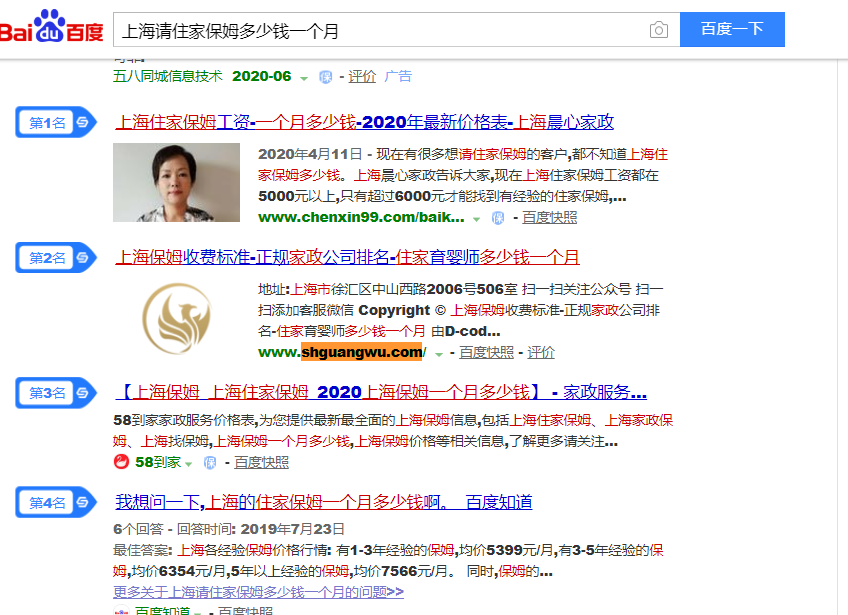Click the 58到家 source name
Image resolution: width=848 pixels, height=615 pixels.
[157, 462]
